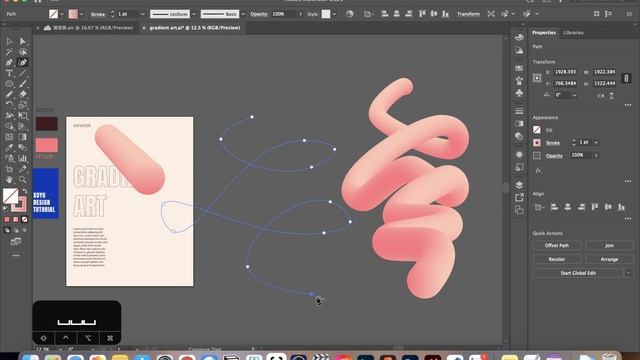Expand opacity slider arrow in control bar
This screenshot has height=360, width=640.
[300, 14]
